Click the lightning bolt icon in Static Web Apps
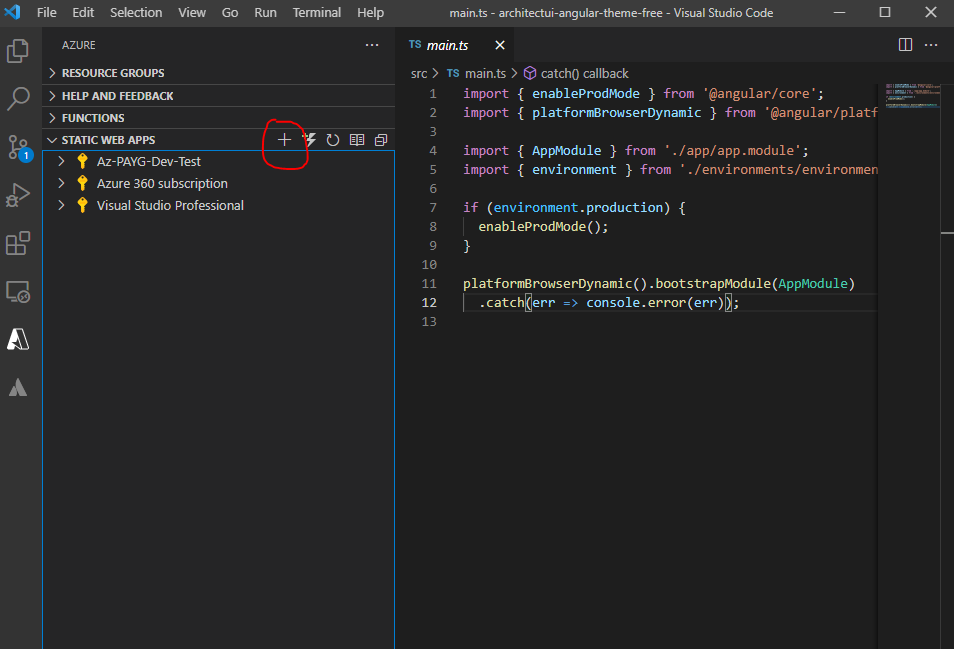 310,140
